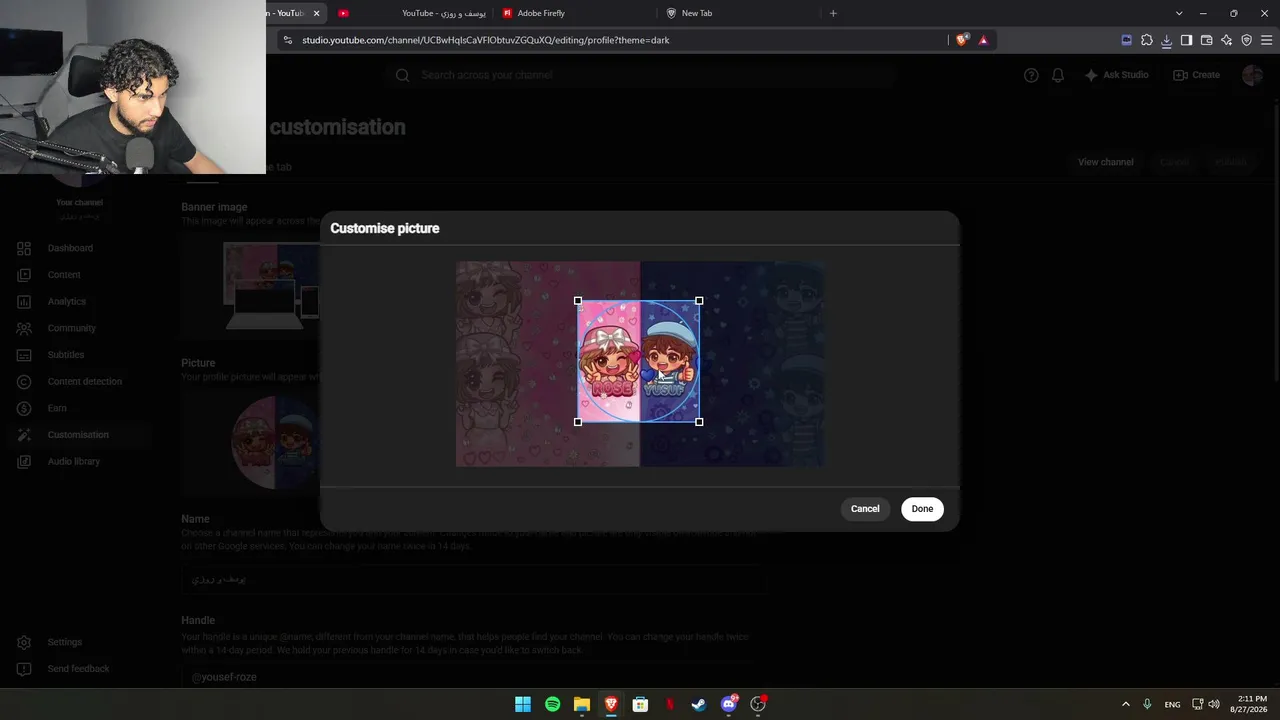The width and height of the screenshot is (1280, 720).
Task: Toggle the browser sidebar panel
Action: click(1186, 40)
